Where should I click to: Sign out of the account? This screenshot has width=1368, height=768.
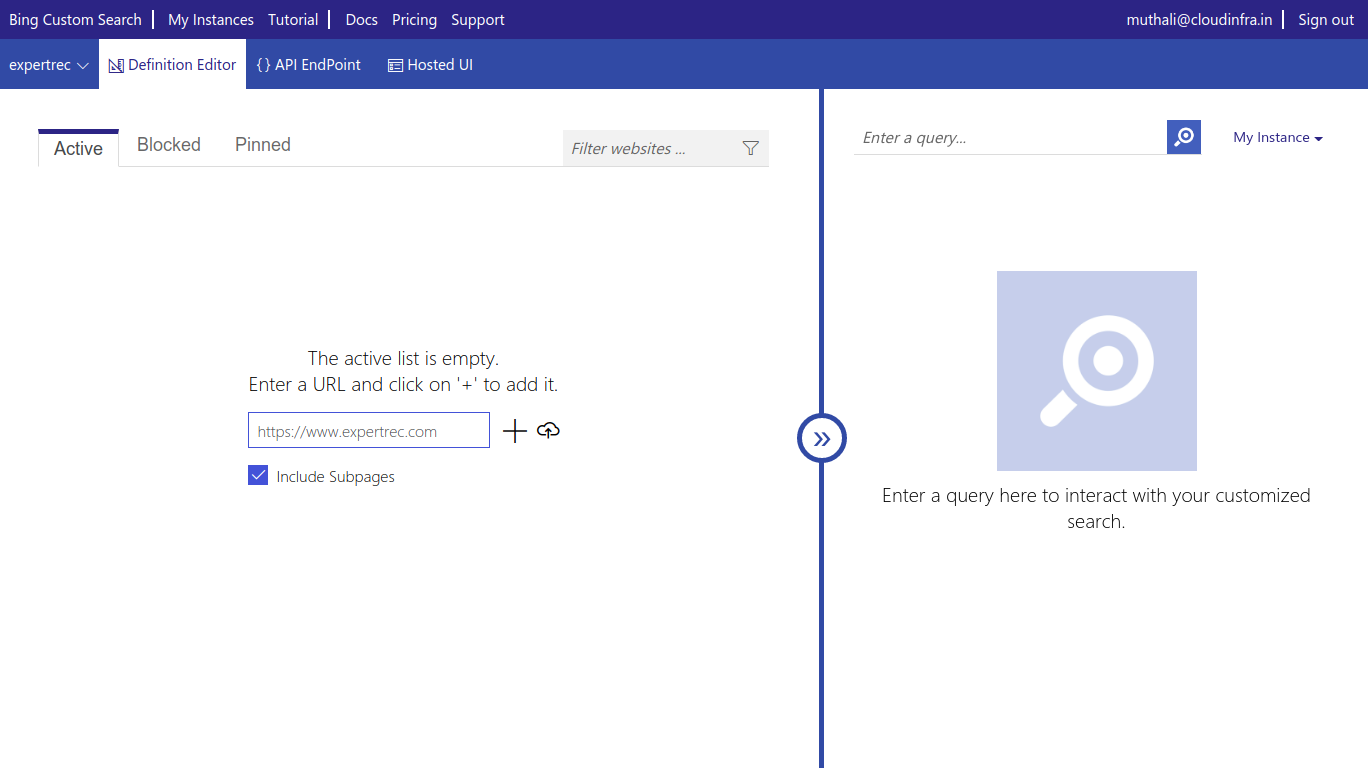tap(1325, 19)
